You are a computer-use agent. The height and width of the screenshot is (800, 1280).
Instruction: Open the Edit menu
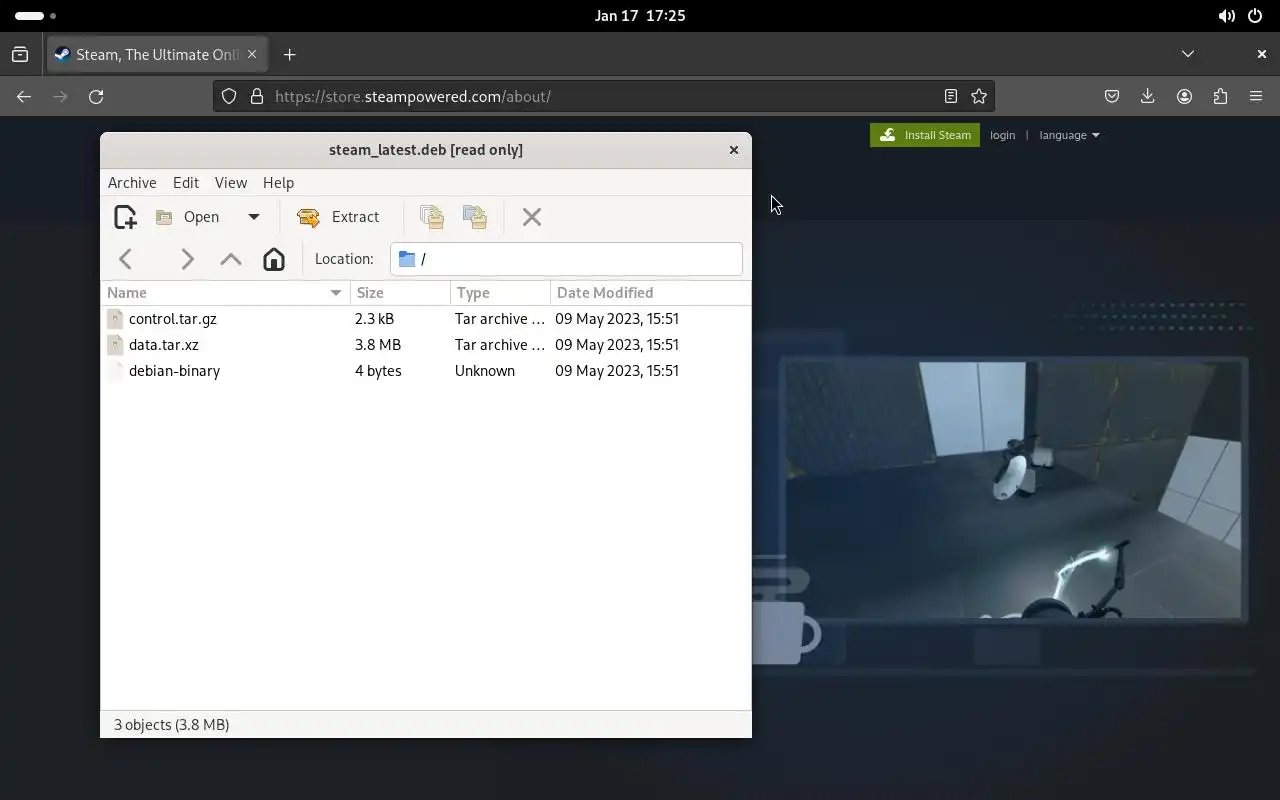[186, 183]
